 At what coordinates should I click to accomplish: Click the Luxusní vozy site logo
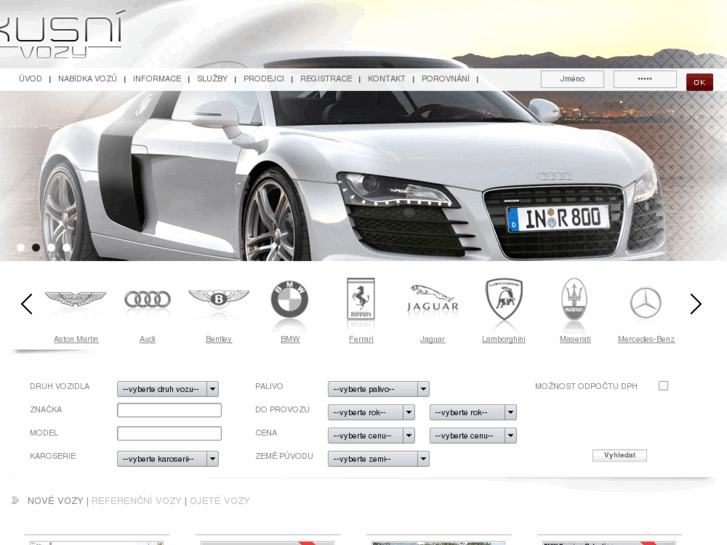[61, 34]
